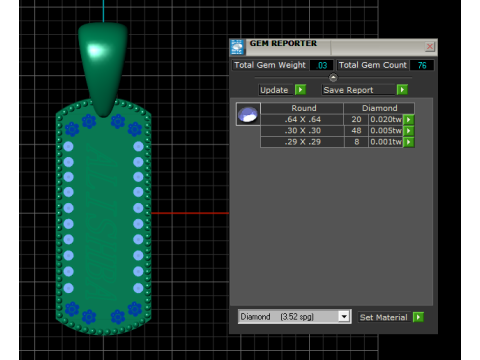This screenshot has width=480, height=360.
Task: Open the Diamond material dropdown arrow
Action: tap(344, 316)
